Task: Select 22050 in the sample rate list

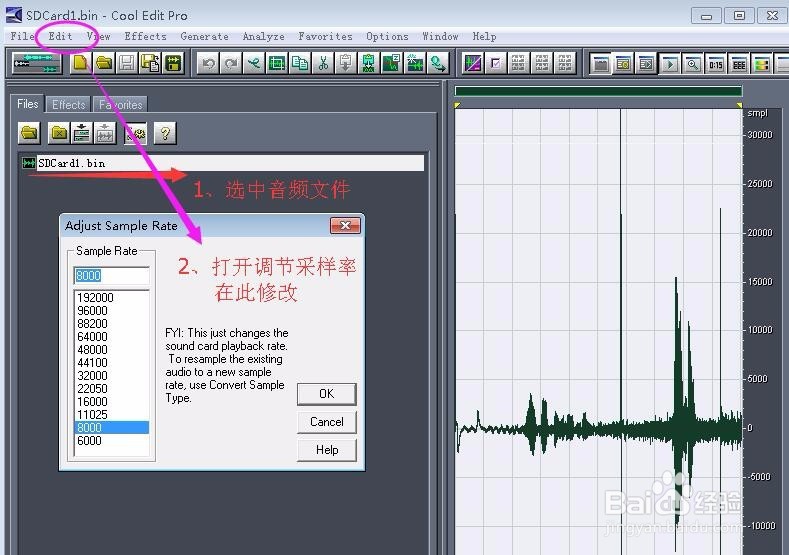Action: [x=112, y=388]
